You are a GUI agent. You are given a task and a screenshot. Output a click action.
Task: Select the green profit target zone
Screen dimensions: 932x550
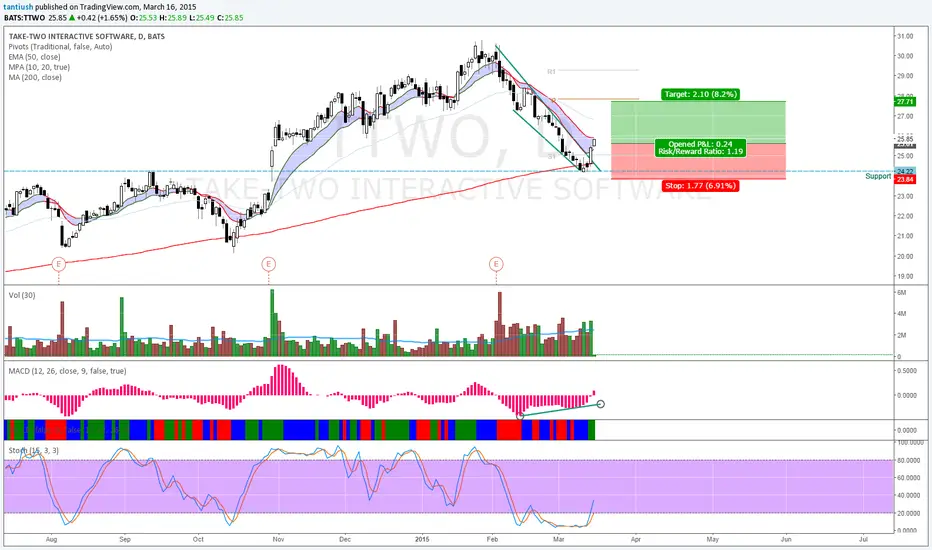[698, 122]
